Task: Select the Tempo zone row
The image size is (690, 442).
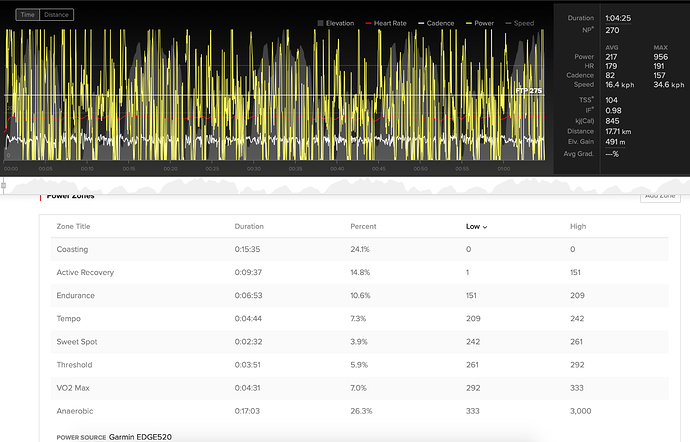Action: pyautogui.click(x=360, y=319)
